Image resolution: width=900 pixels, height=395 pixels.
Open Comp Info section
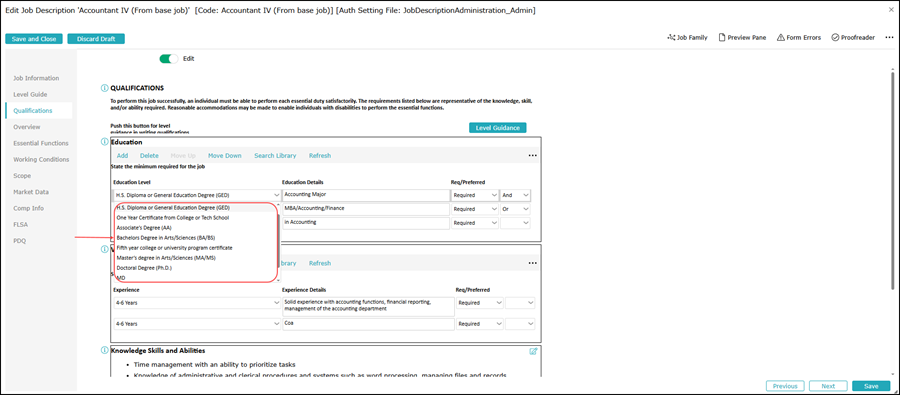click(28, 208)
